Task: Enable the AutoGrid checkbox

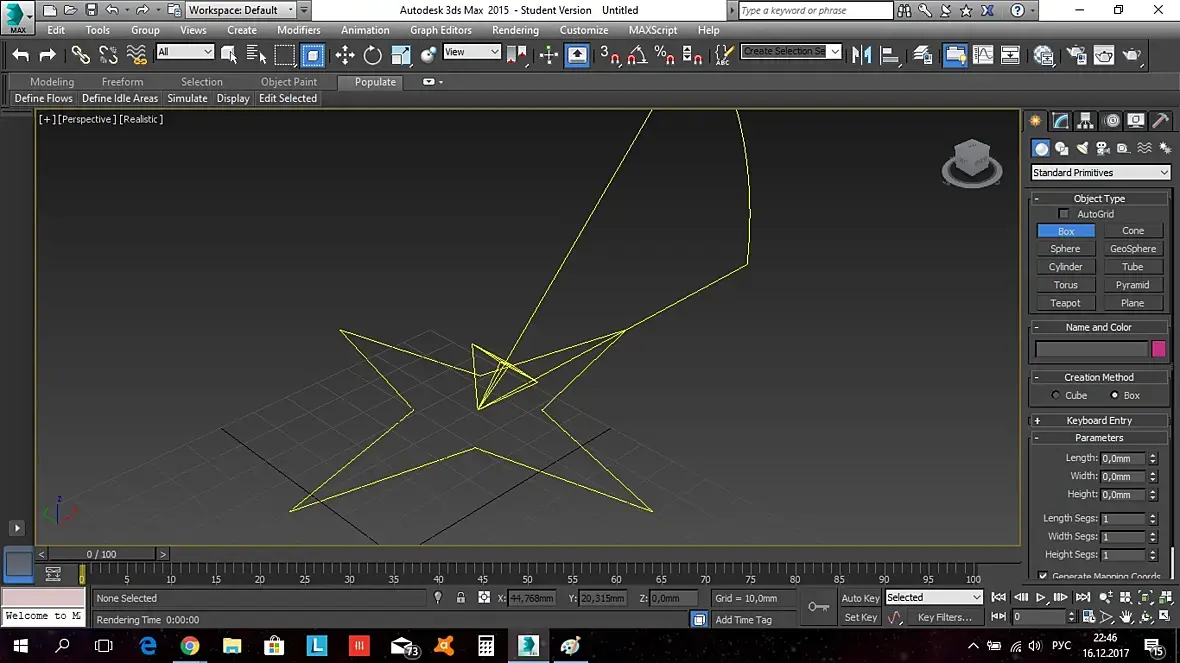Action: (1064, 214)
